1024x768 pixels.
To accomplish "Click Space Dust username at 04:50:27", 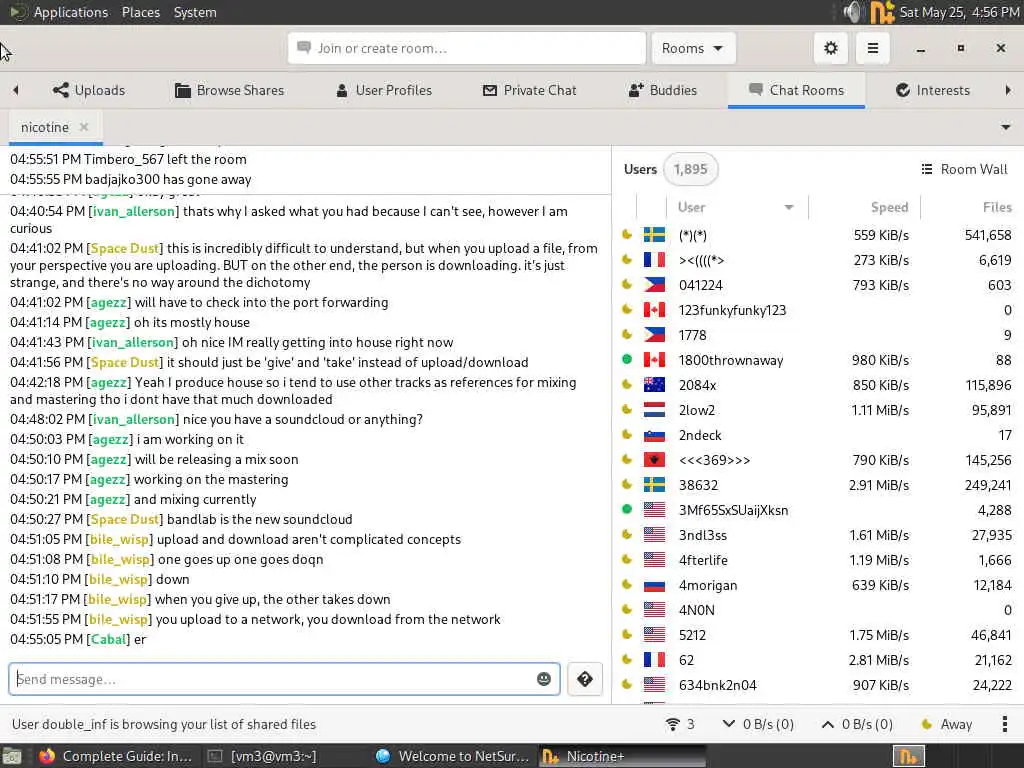I will click(x=125, y=519).
